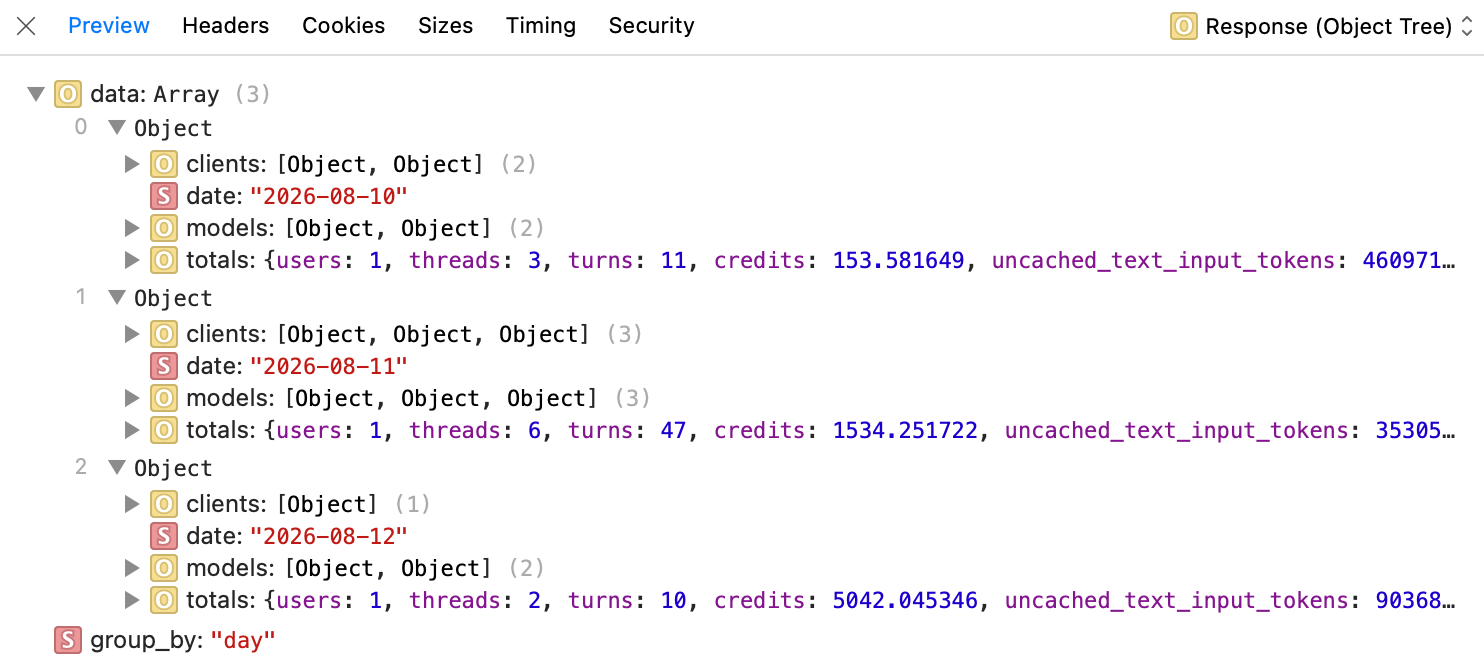
Task: Click the string icon beside group_by
Action: pyautogui.click(x=68, y=640)
